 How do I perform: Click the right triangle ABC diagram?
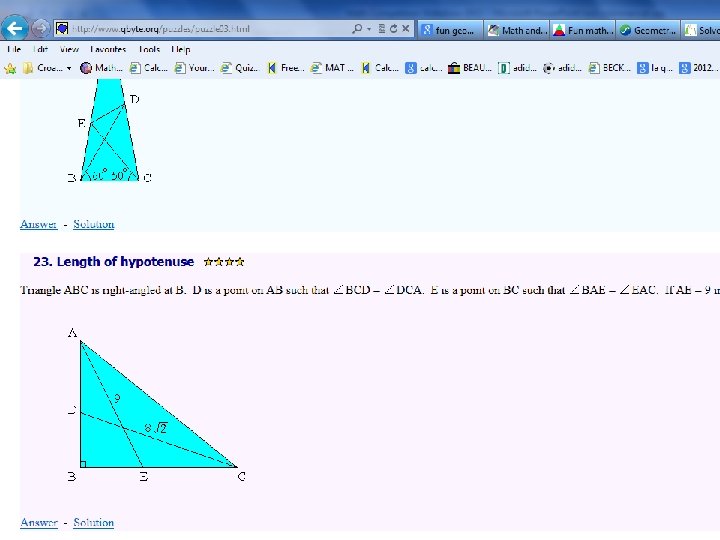click(156, 405)
